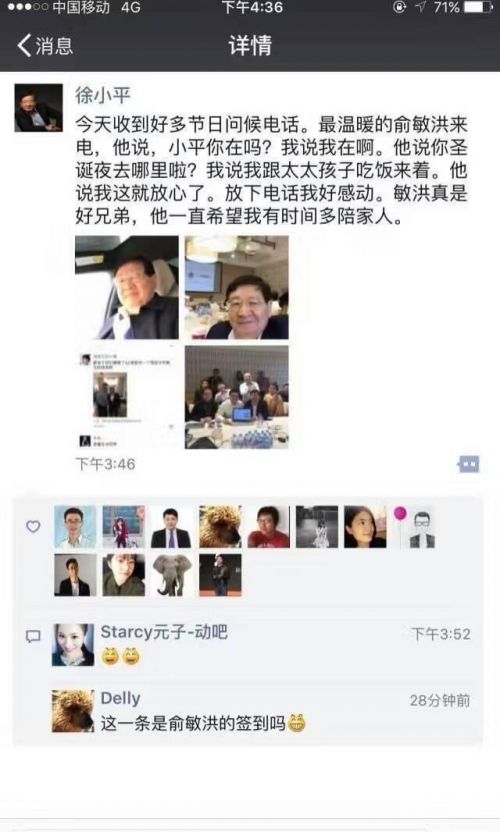This screenshot has width=500, height=832.
Task: Tap the comment speech bubble icon
Action: coord(33,636)
